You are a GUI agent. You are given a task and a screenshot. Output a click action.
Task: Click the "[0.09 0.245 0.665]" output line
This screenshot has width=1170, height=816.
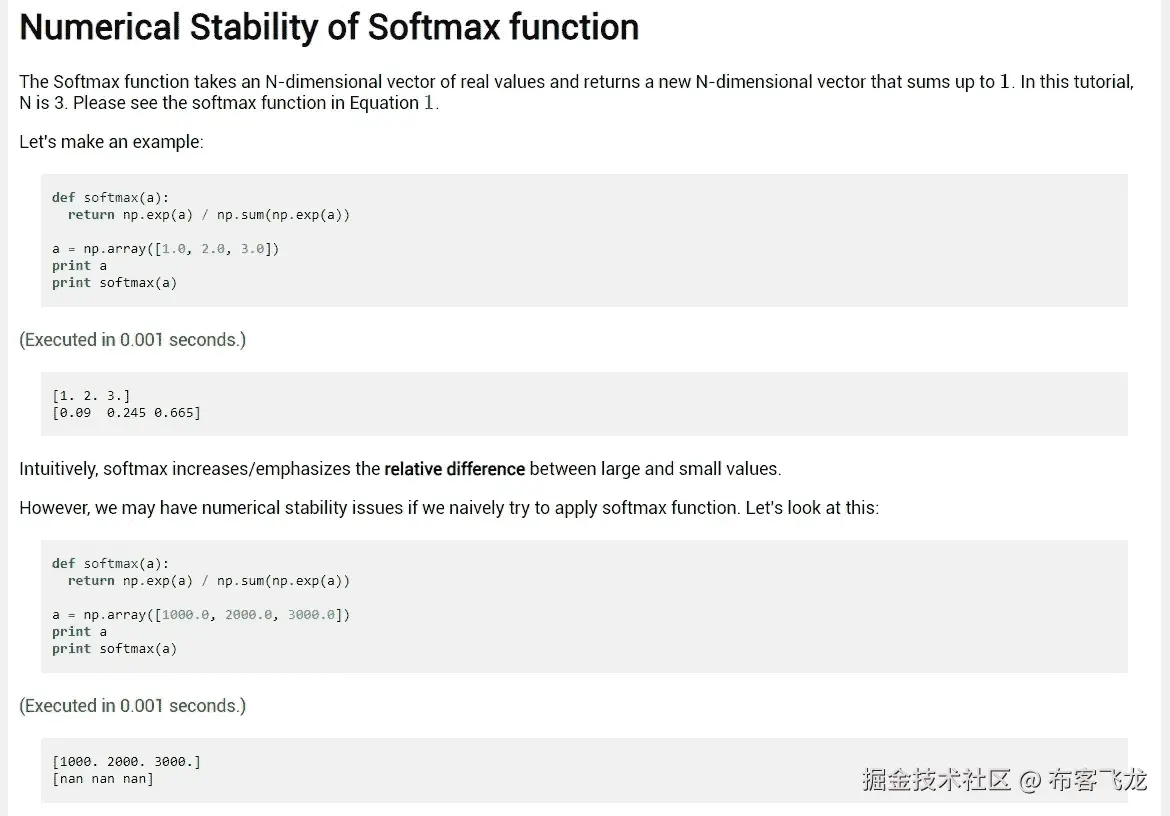(x=126, y=412)
